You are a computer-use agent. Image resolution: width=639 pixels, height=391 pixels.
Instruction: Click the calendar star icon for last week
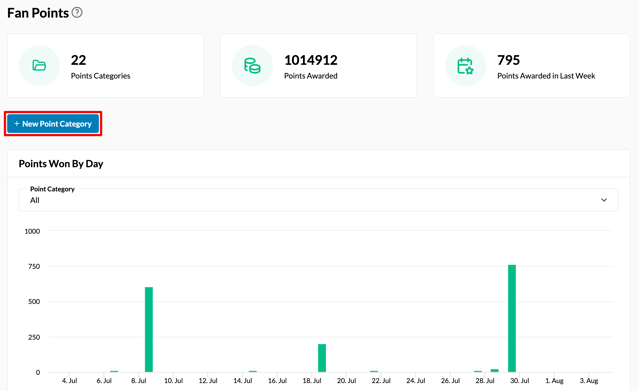coord(465,66)
